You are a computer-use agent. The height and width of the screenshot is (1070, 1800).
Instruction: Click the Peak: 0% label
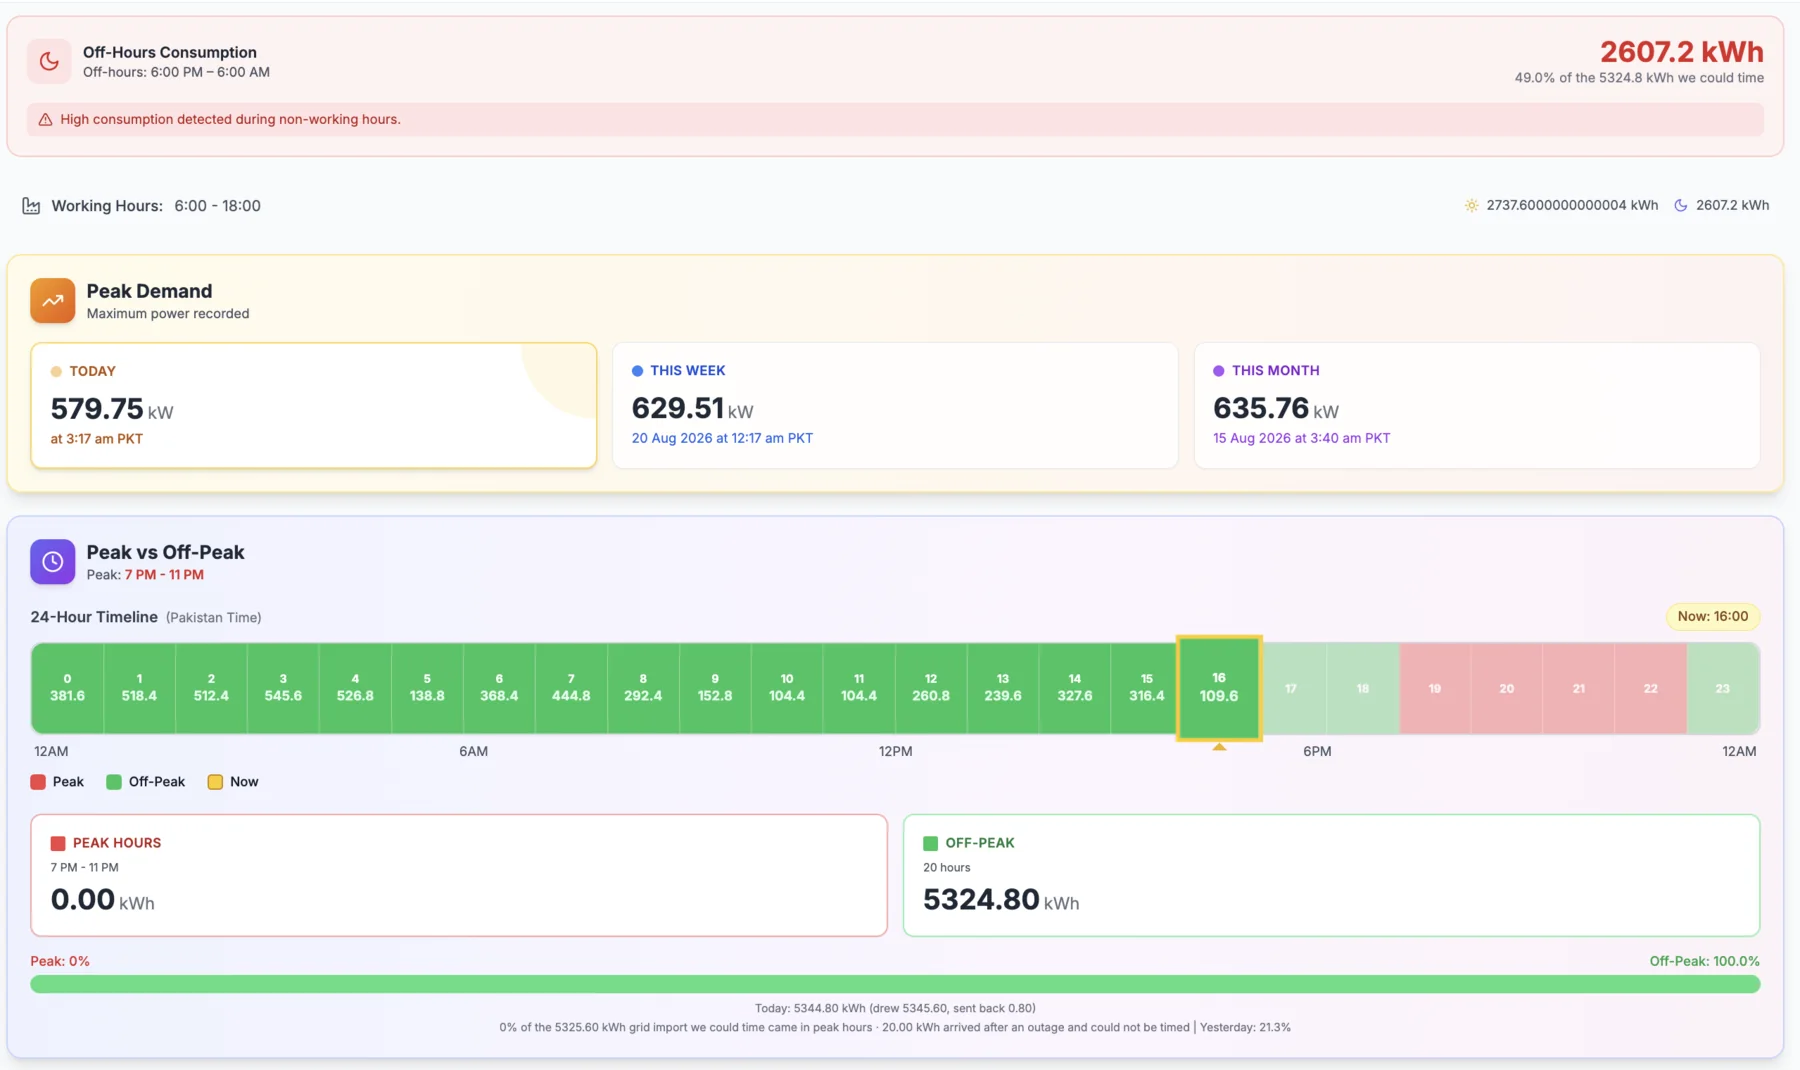click(60, 961)
